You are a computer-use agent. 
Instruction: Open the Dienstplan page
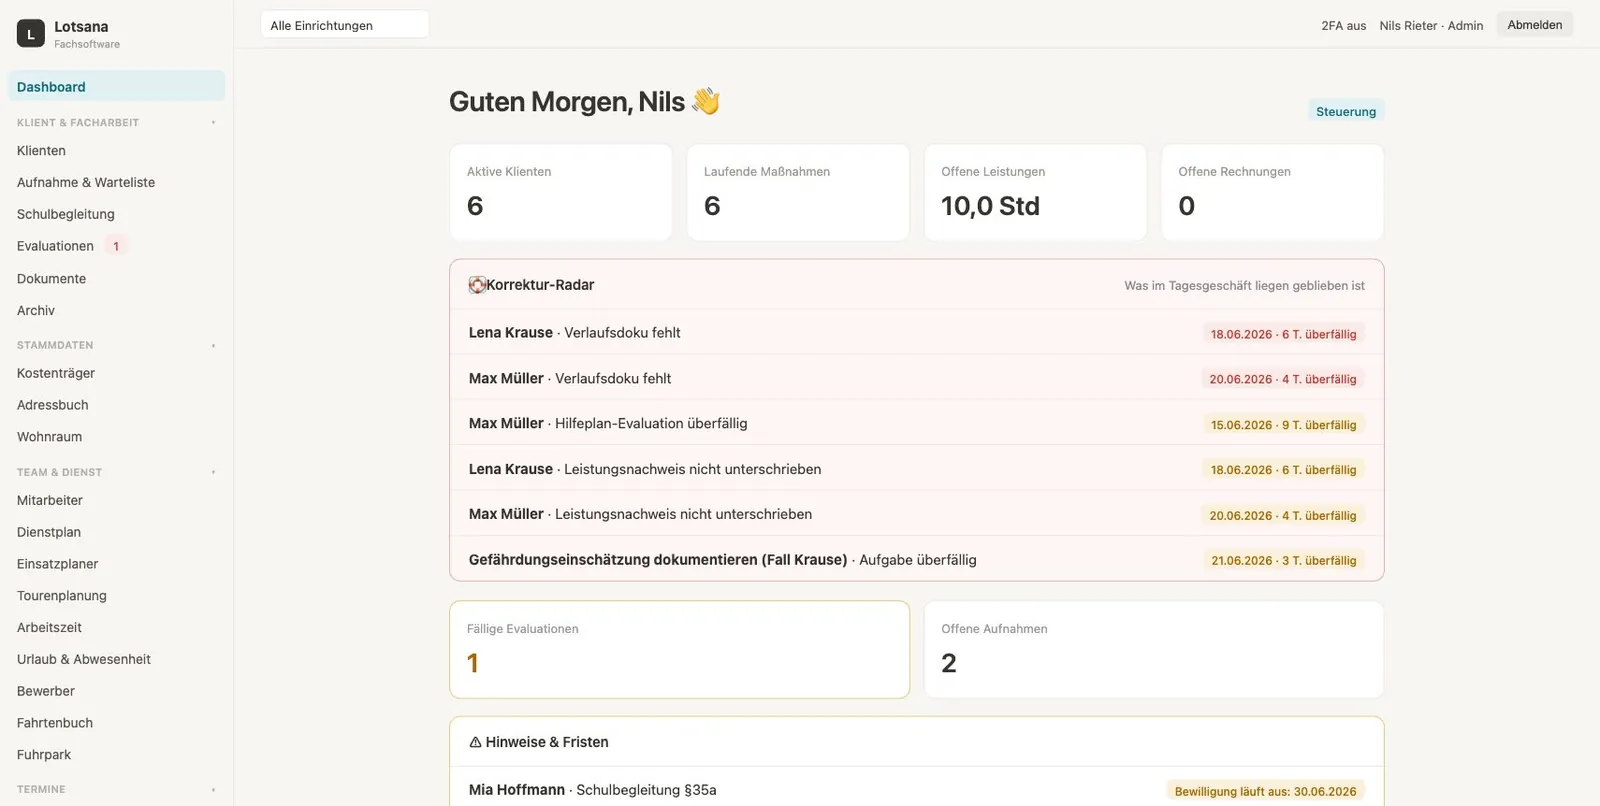[x=117, y=532]
